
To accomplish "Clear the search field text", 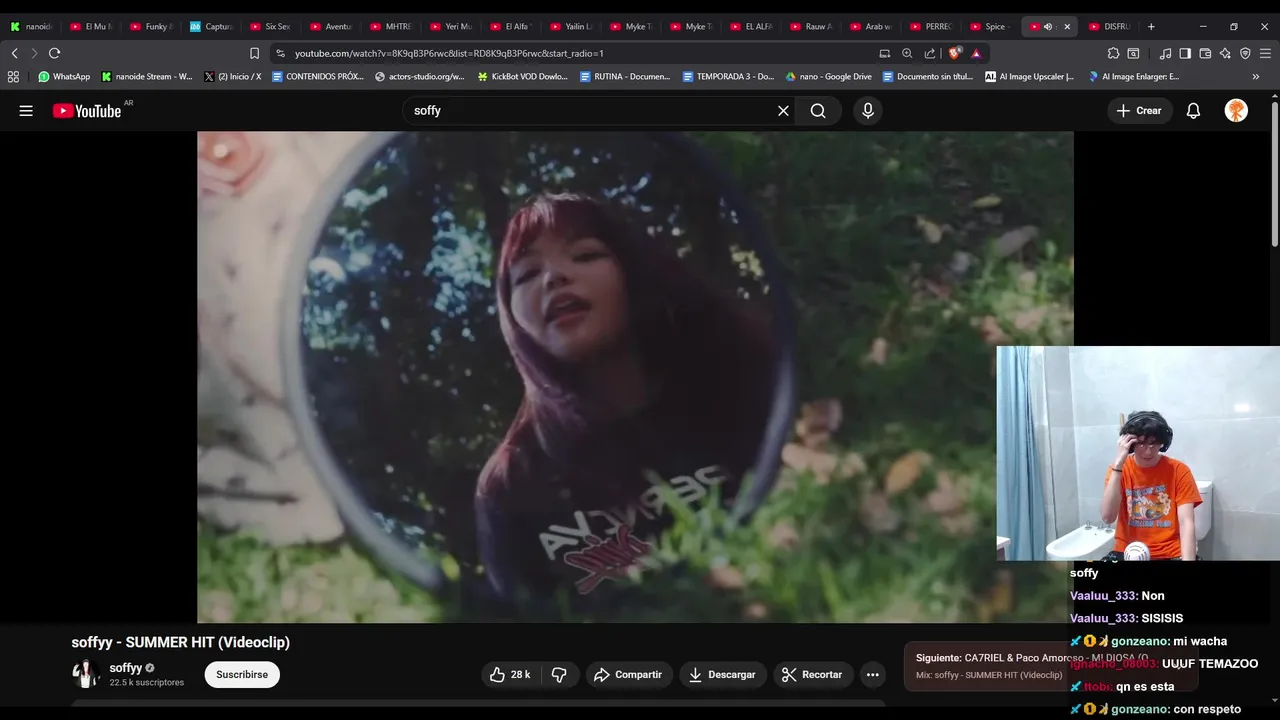I will 783,111.
